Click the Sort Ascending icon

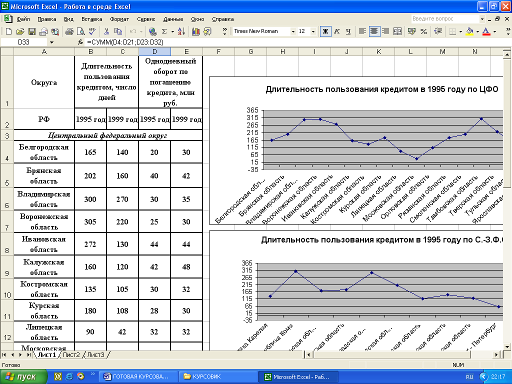click(181, 31)
